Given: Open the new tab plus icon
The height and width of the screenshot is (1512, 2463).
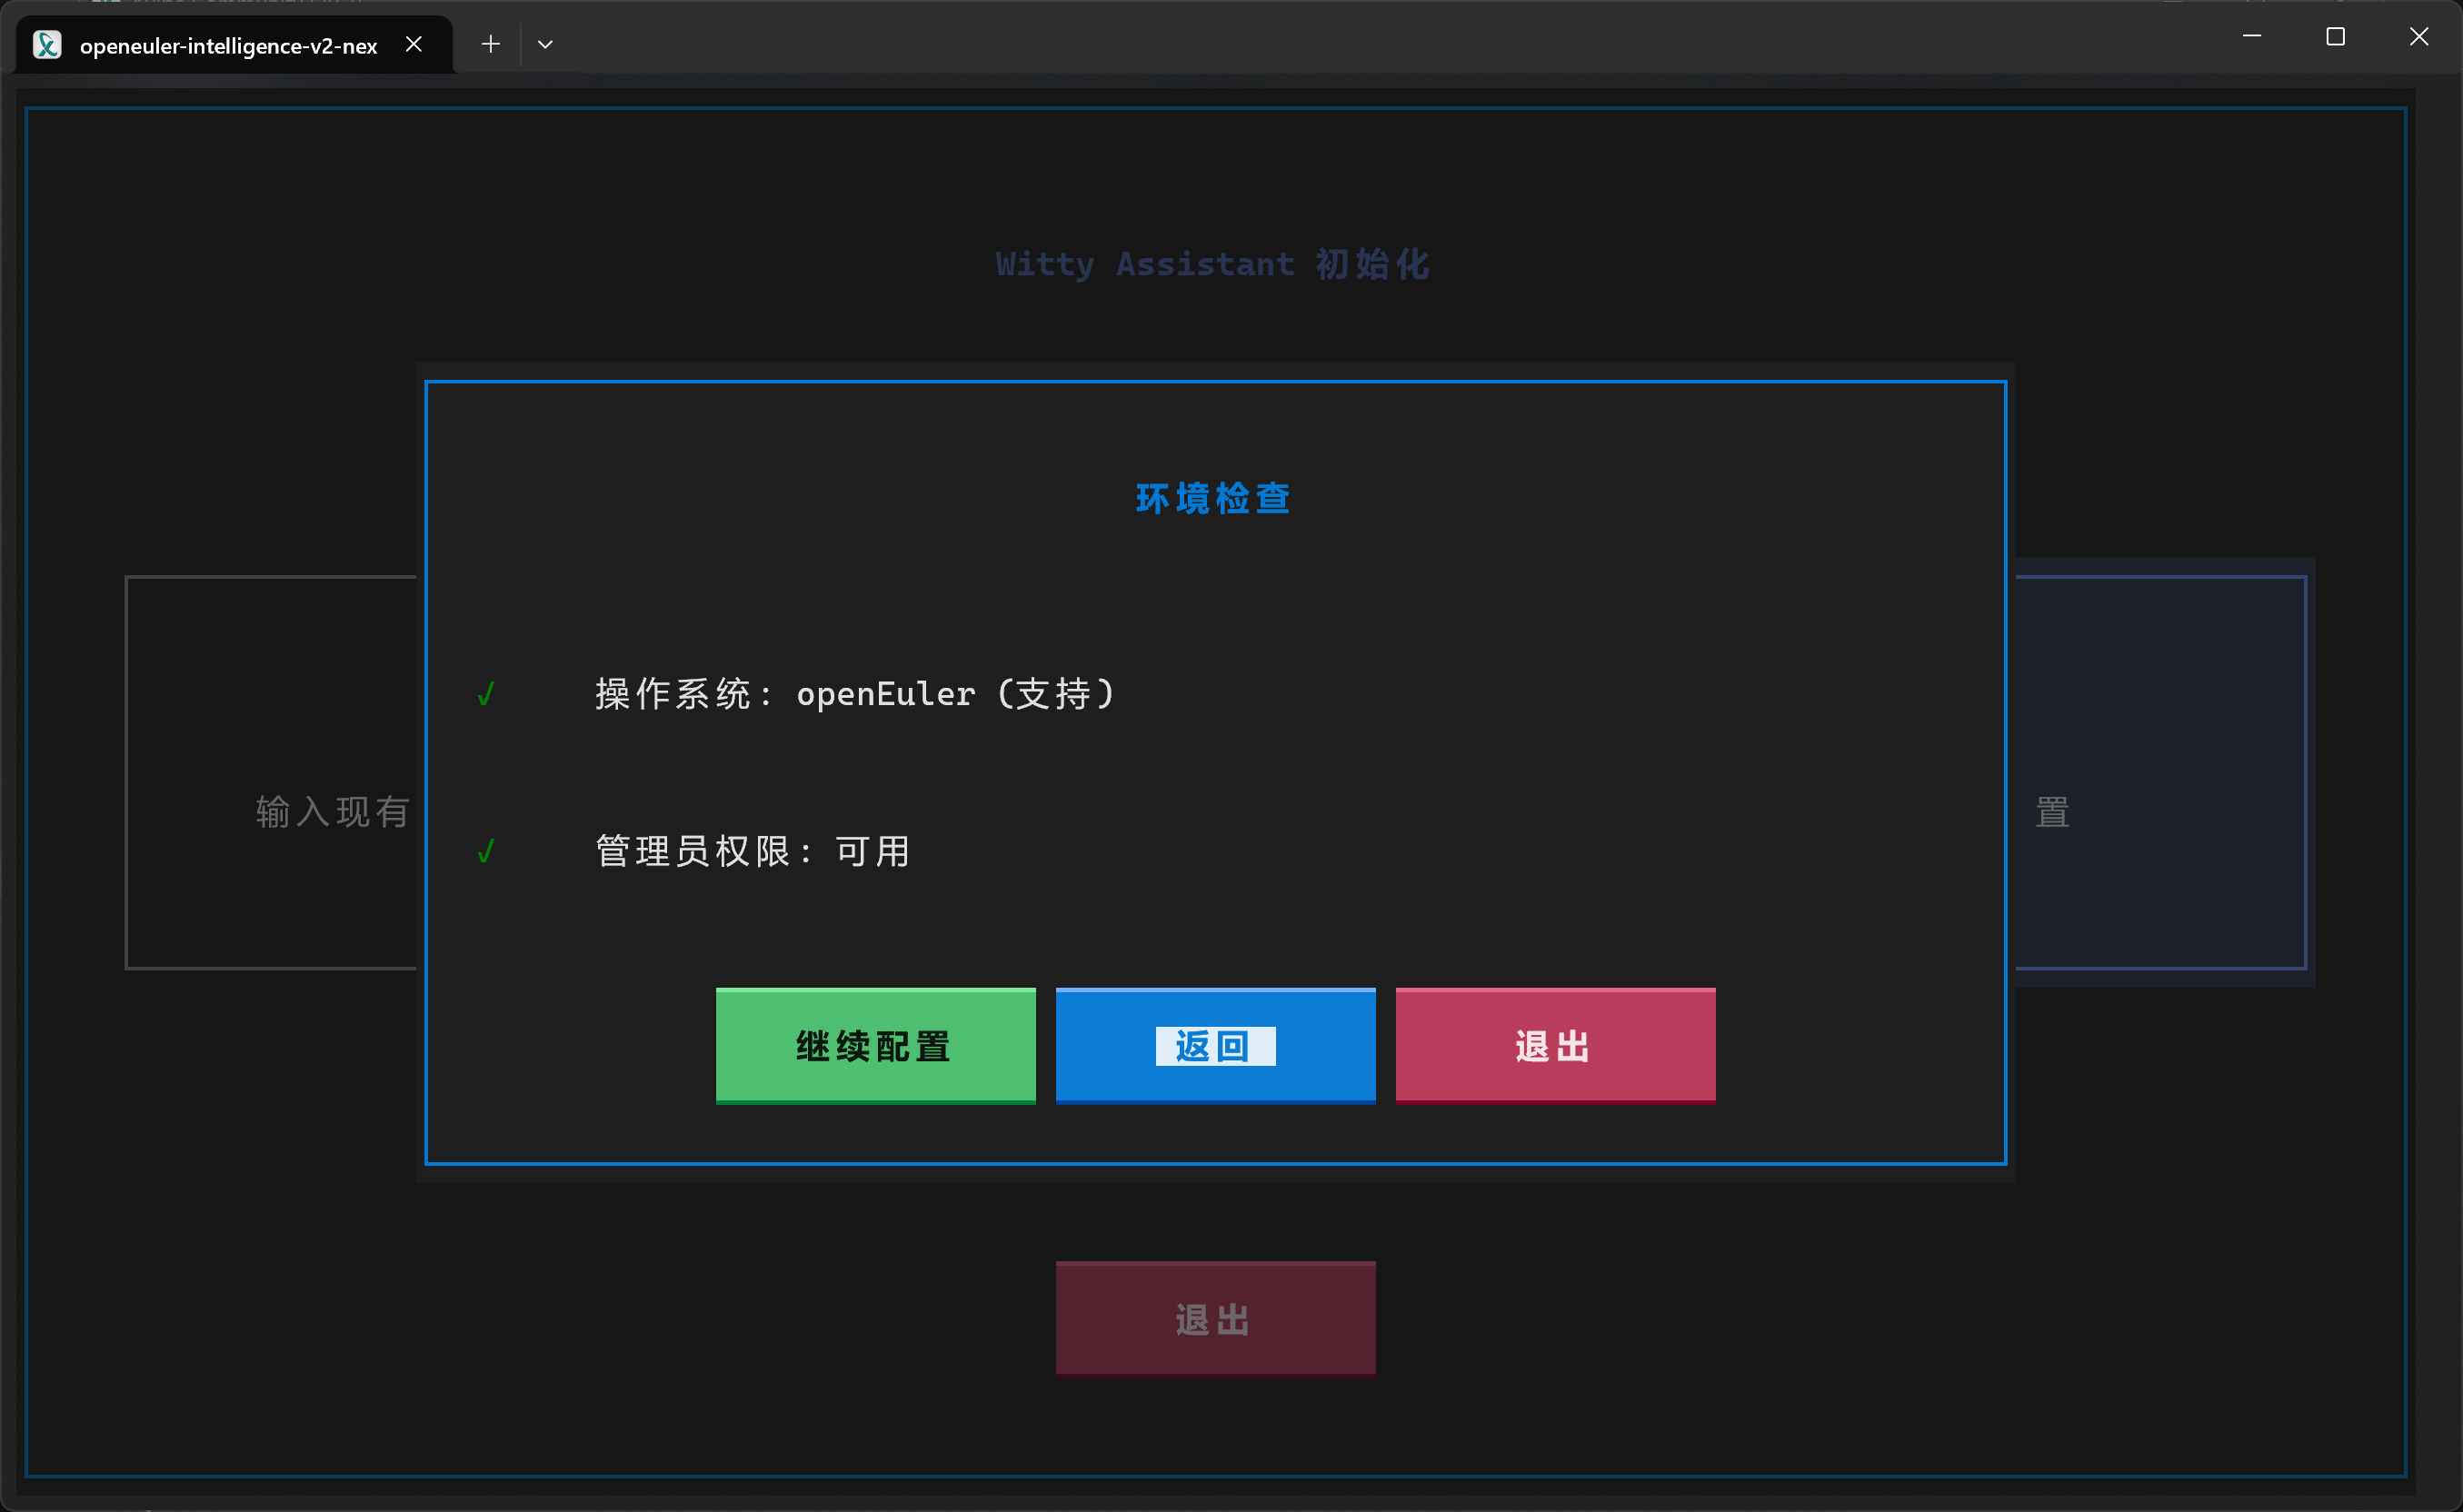Looking at the screenshot, I should [x=490, y=44].
